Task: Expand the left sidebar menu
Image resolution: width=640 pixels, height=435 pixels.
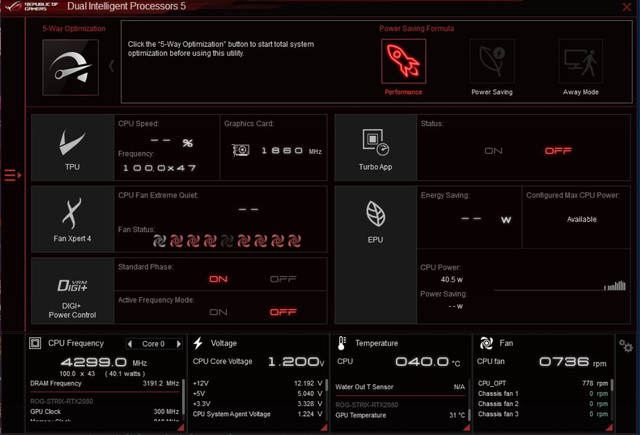Action: [12, 175]
